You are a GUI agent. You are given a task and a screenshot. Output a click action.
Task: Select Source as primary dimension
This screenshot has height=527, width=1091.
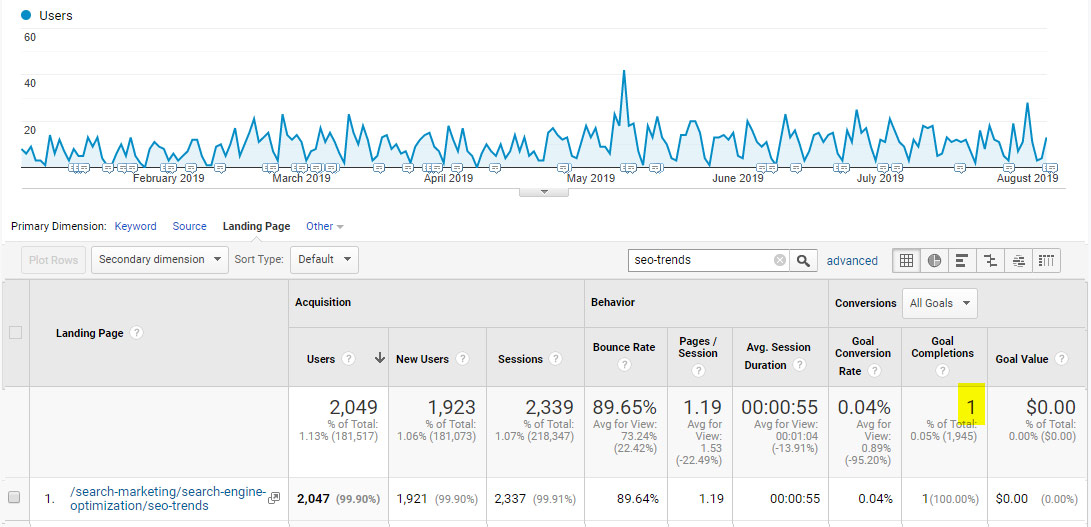pyautogui.click(x=189, y=227)
